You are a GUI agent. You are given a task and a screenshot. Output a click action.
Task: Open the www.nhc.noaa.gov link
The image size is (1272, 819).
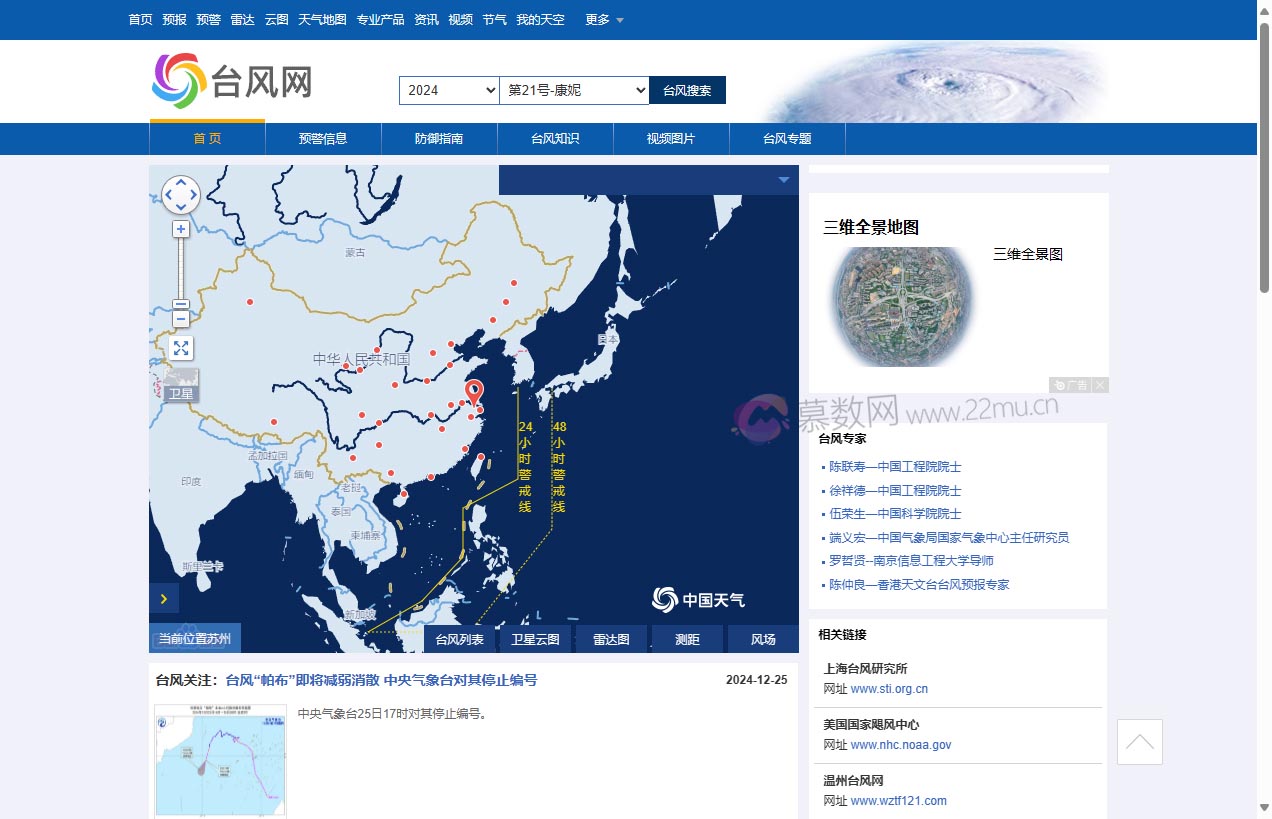(900, 744)
